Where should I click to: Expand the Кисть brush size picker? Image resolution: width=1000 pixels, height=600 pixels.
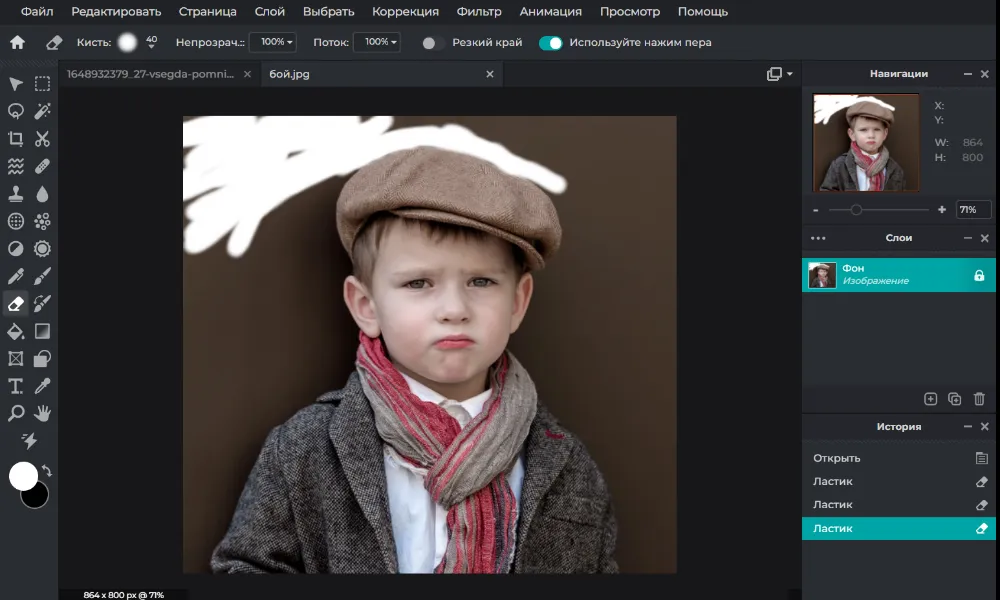(x=128, y=42)
